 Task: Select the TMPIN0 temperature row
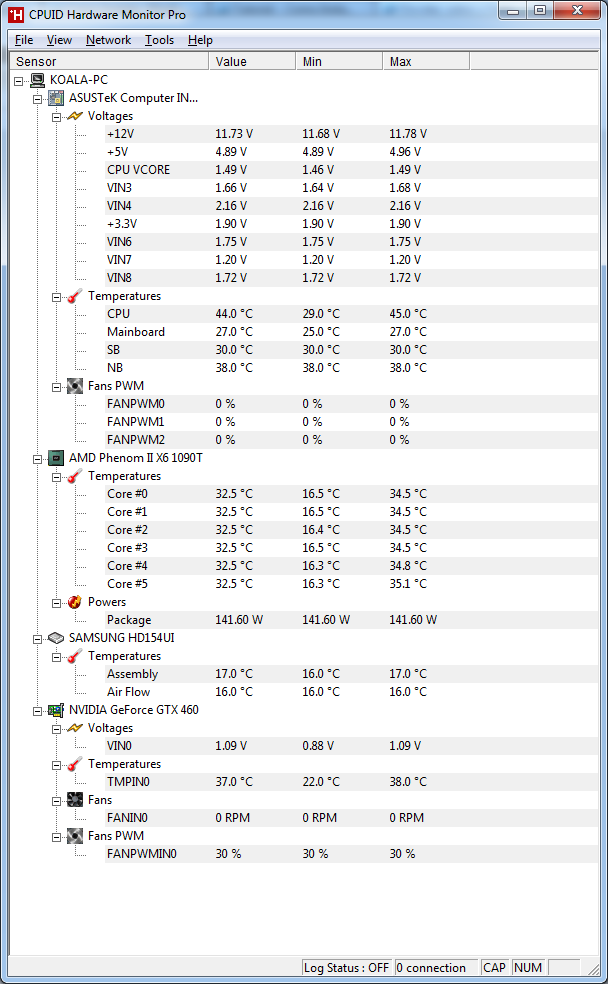point(351,783)
